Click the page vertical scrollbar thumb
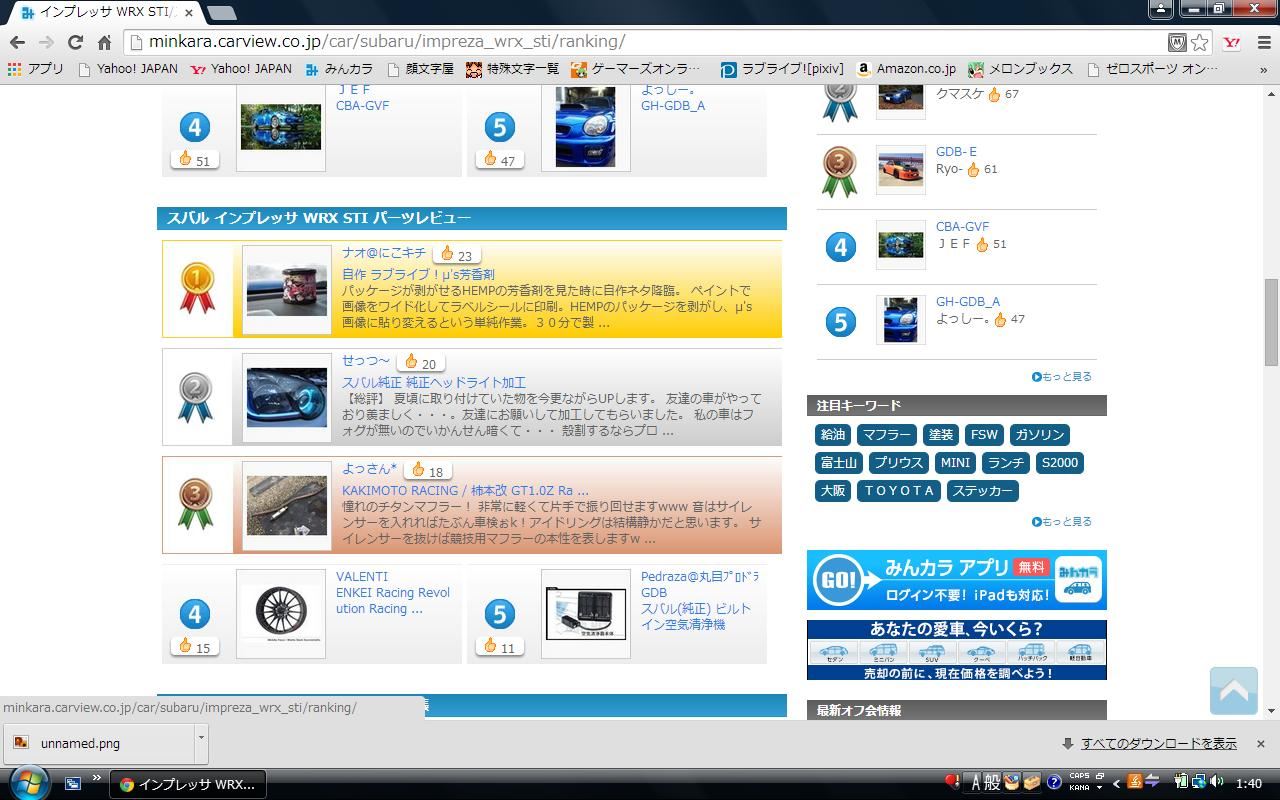 pyautogui.click(x=1271, y=322)
